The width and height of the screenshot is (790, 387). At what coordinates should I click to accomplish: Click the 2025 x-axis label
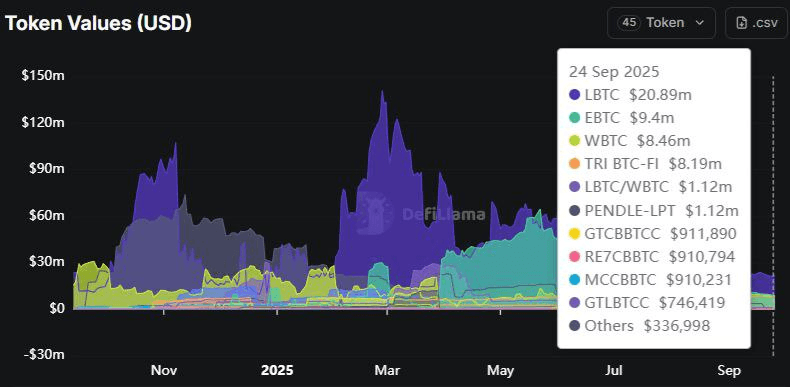click(x=277, y=371)
